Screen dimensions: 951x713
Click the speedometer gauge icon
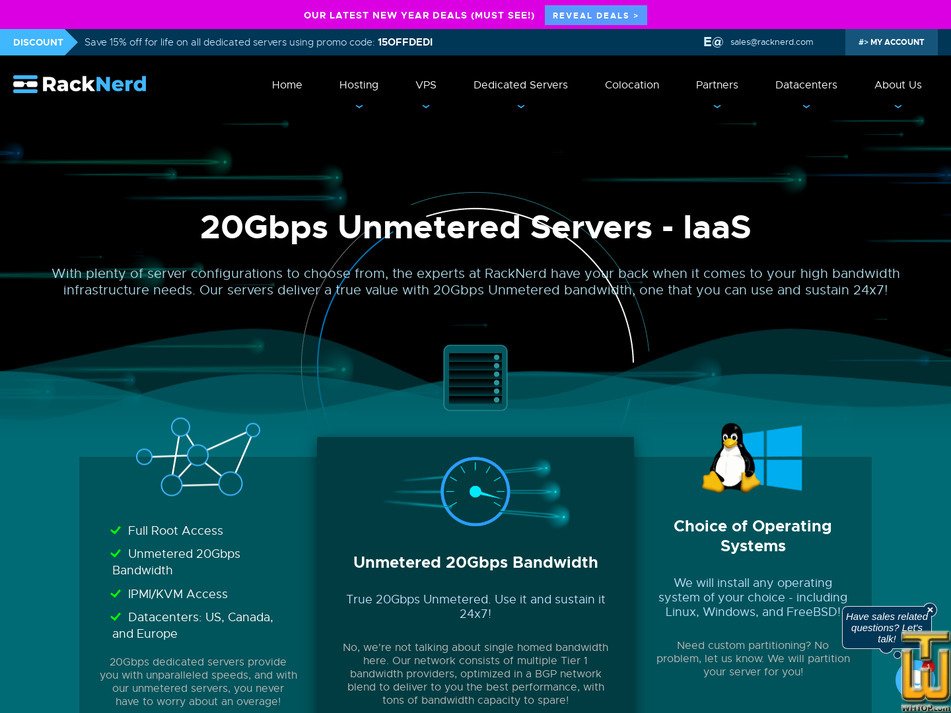pos(475,491)
